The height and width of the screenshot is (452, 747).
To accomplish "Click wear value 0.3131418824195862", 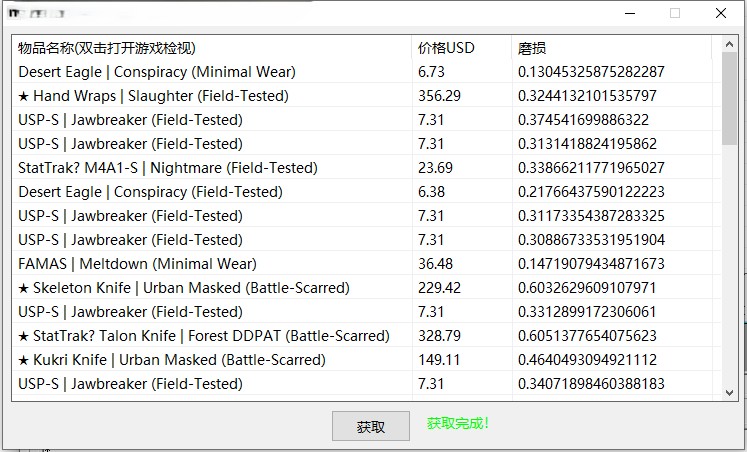I will [x=587, y=144].
